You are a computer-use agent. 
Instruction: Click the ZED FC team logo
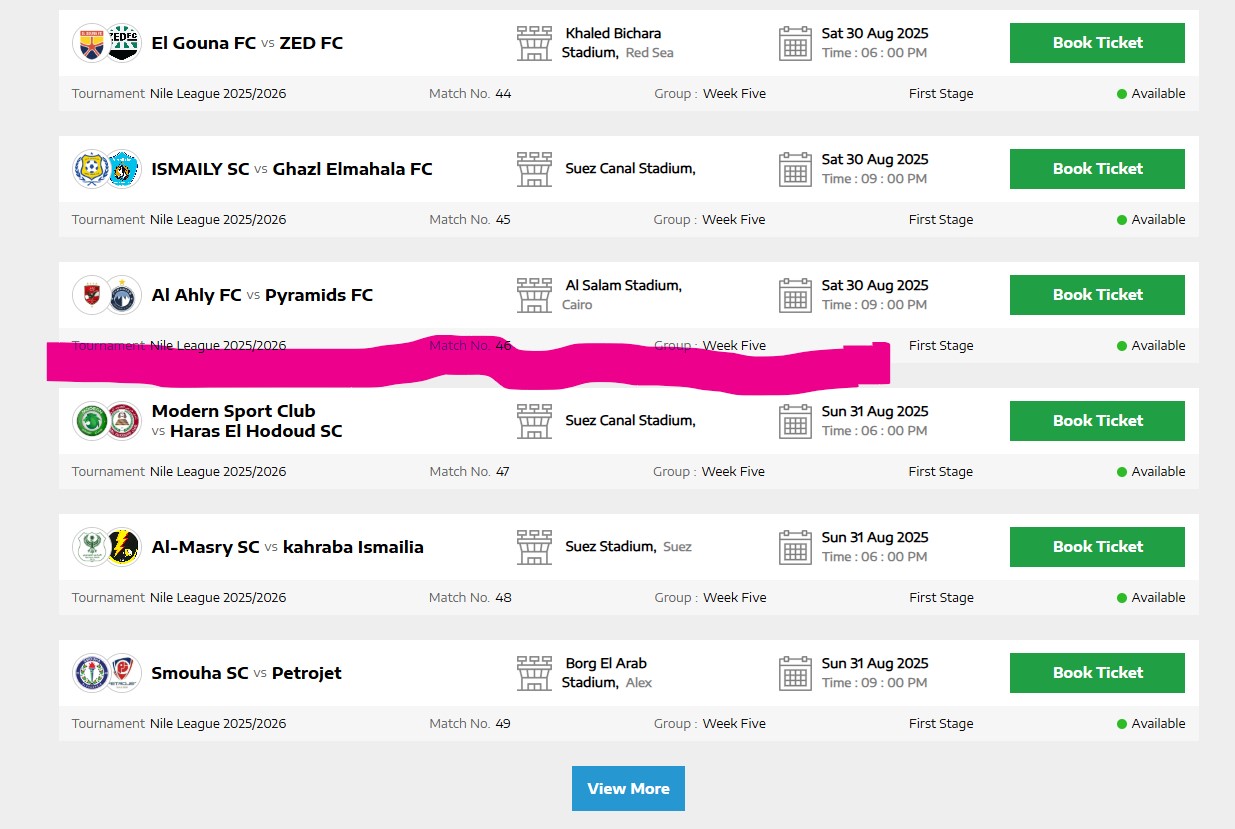[123, 43]
